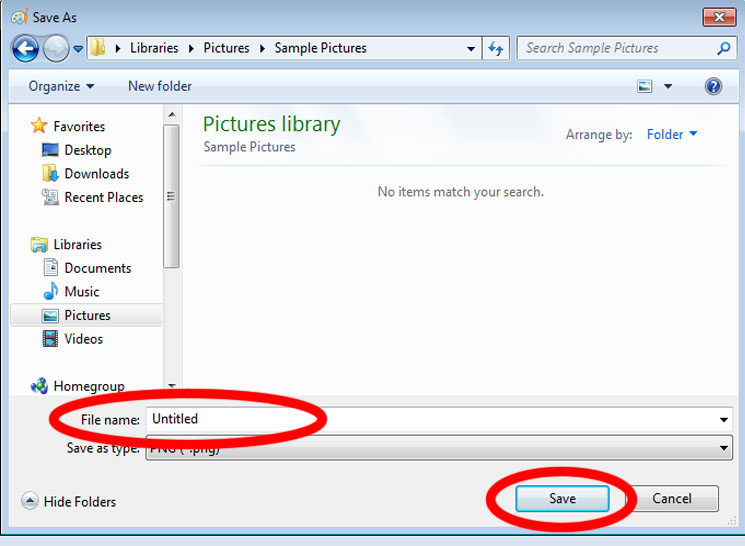The width and height of the screenshot is (745, 546).
Task: Click Pictures in the address breadcrumb
Action: 226,48
